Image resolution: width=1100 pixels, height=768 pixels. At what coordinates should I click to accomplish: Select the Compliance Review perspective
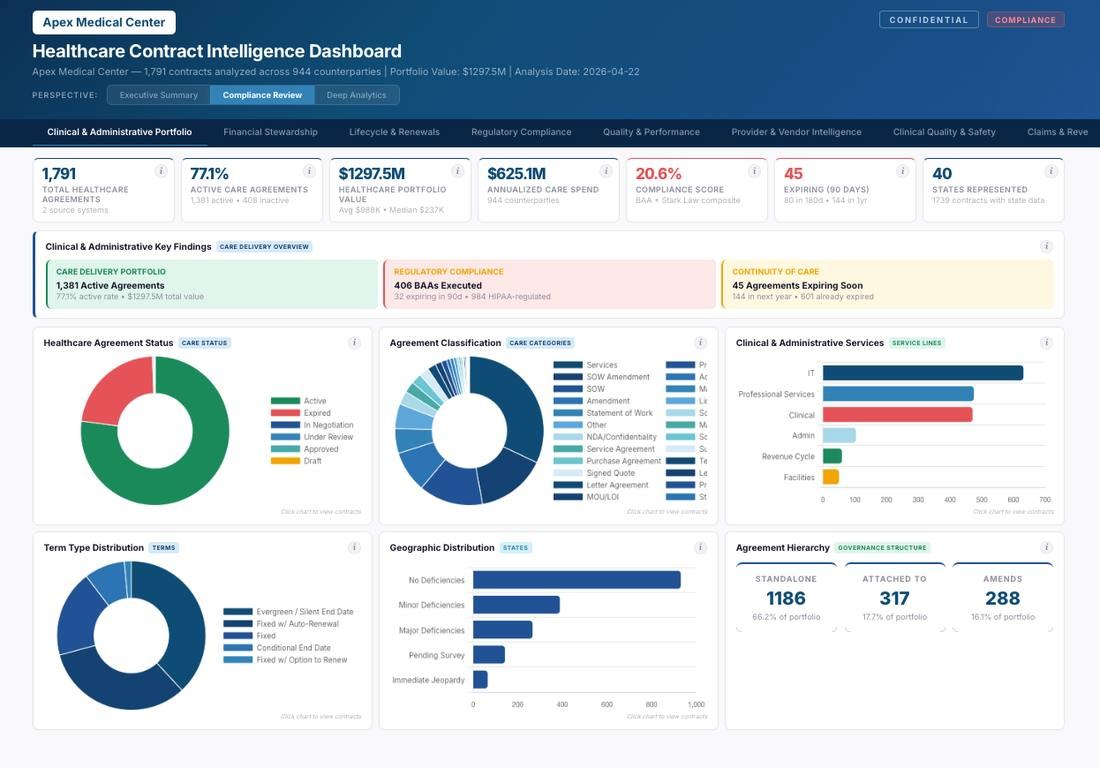[262, 95]
